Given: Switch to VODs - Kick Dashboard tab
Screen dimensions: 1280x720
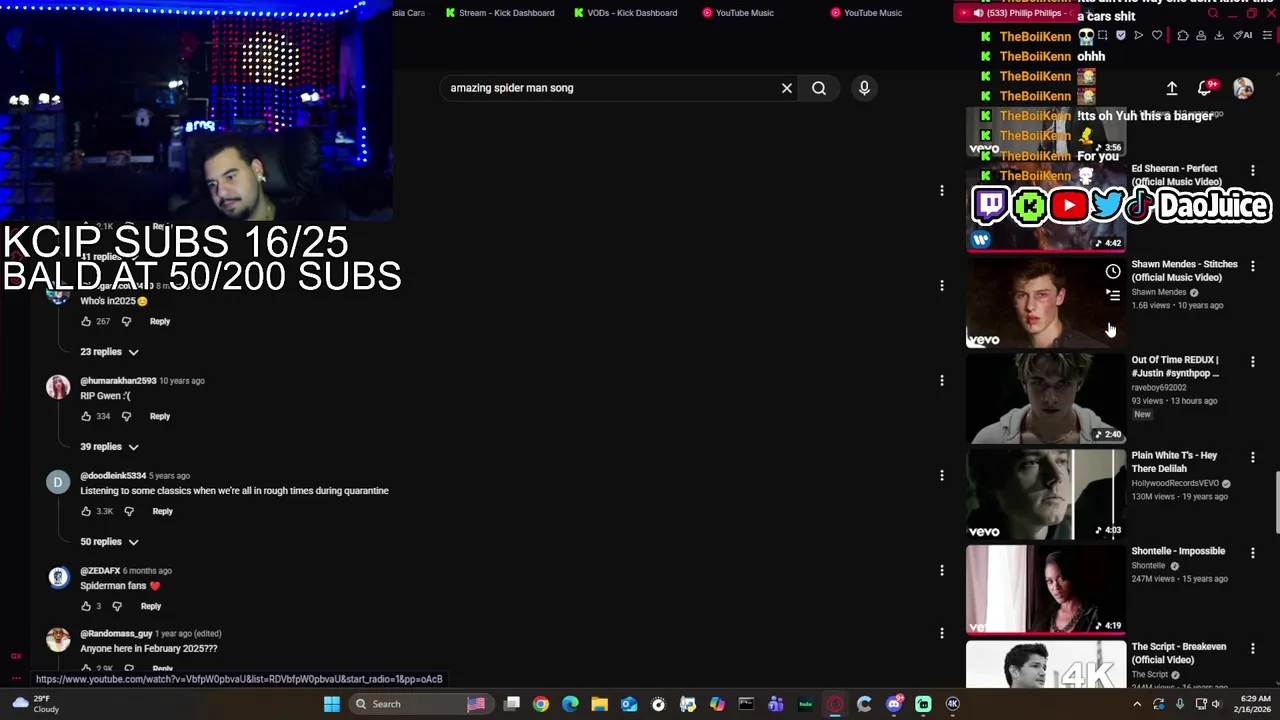Looking at the screenshot, I should [626, 13].
